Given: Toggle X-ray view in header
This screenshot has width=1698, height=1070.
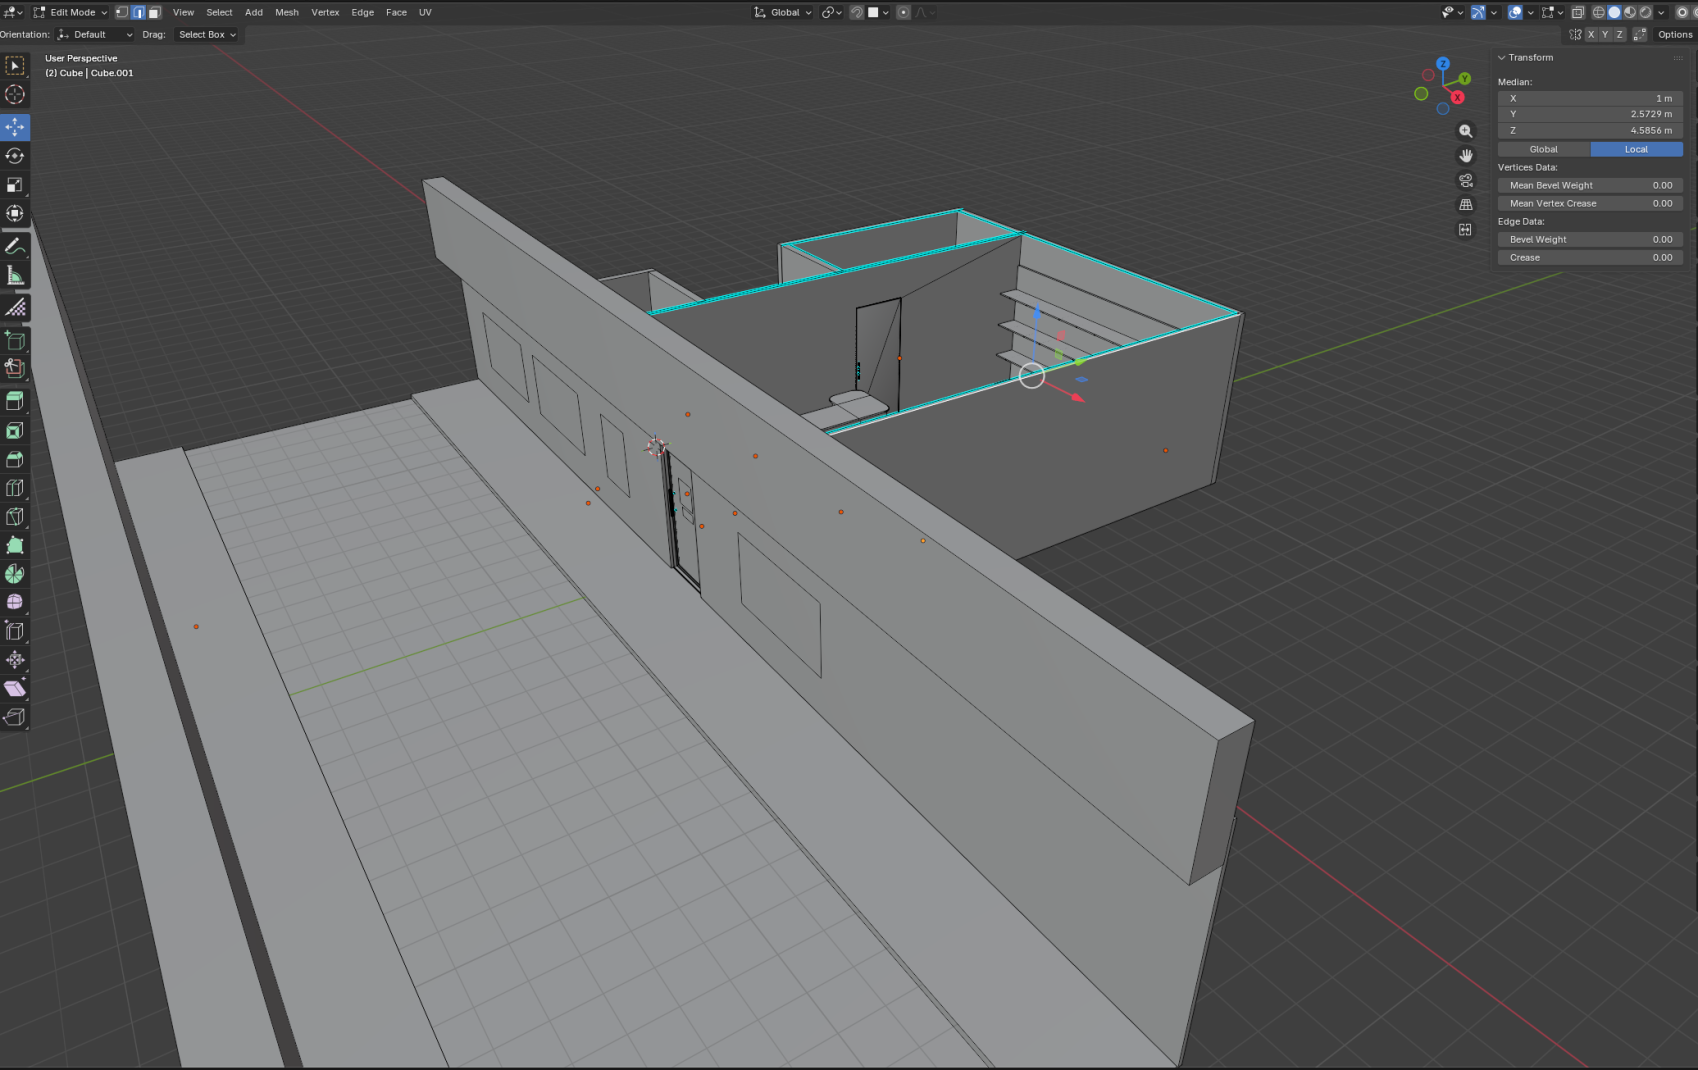Looking at the screenshot, I should coord(1578,13).
